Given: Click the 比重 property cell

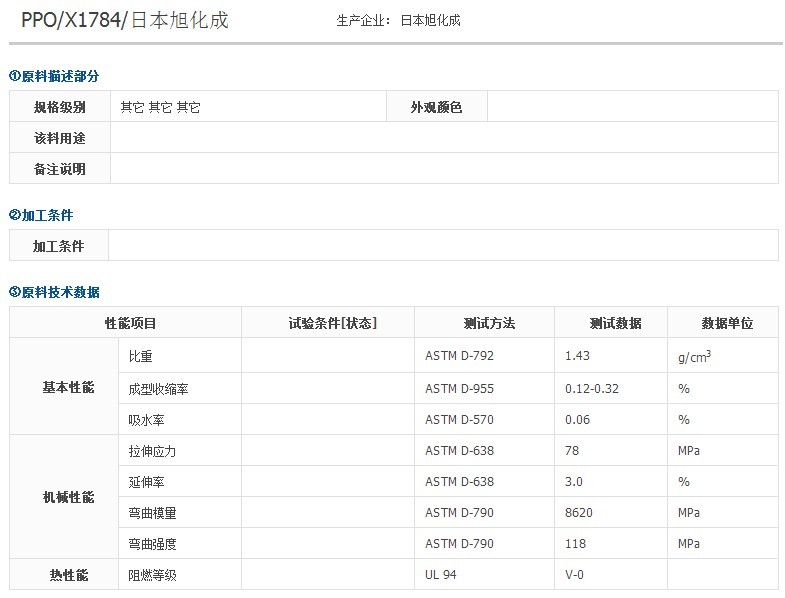Looking at the screenshot, I should point(180,356).
